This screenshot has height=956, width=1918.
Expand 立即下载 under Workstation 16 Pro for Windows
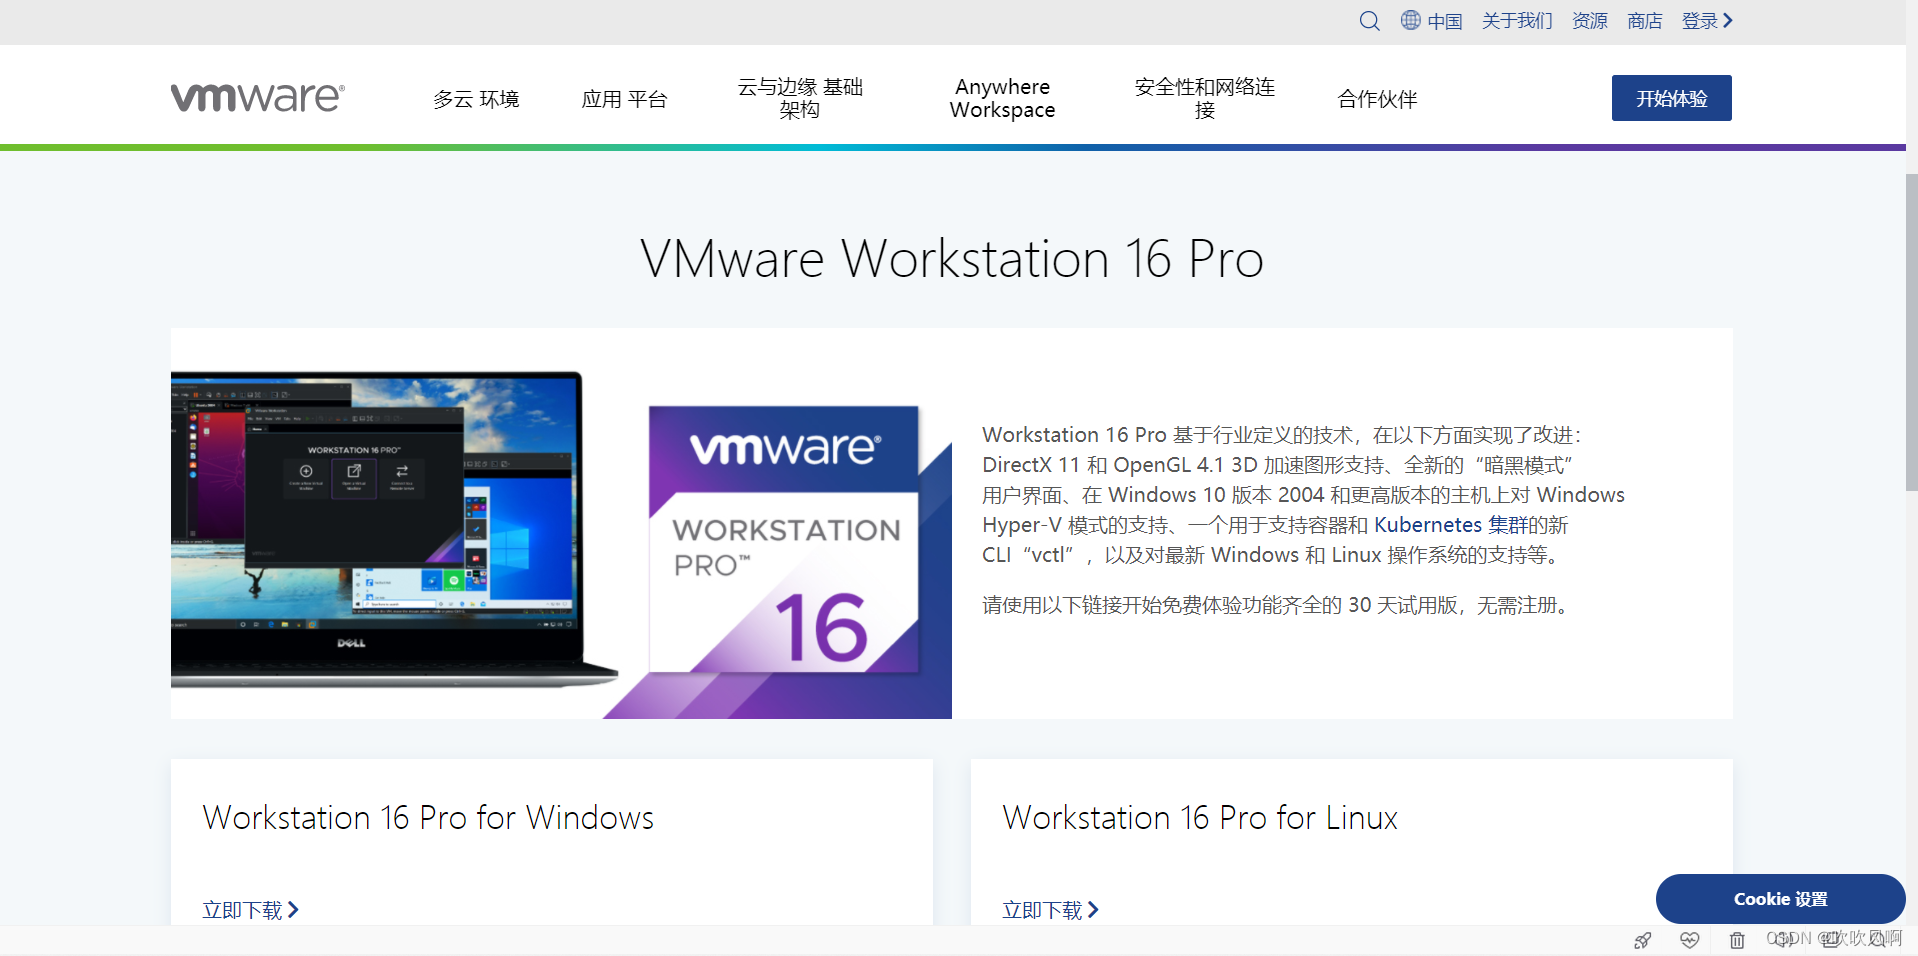coord(250,910)
